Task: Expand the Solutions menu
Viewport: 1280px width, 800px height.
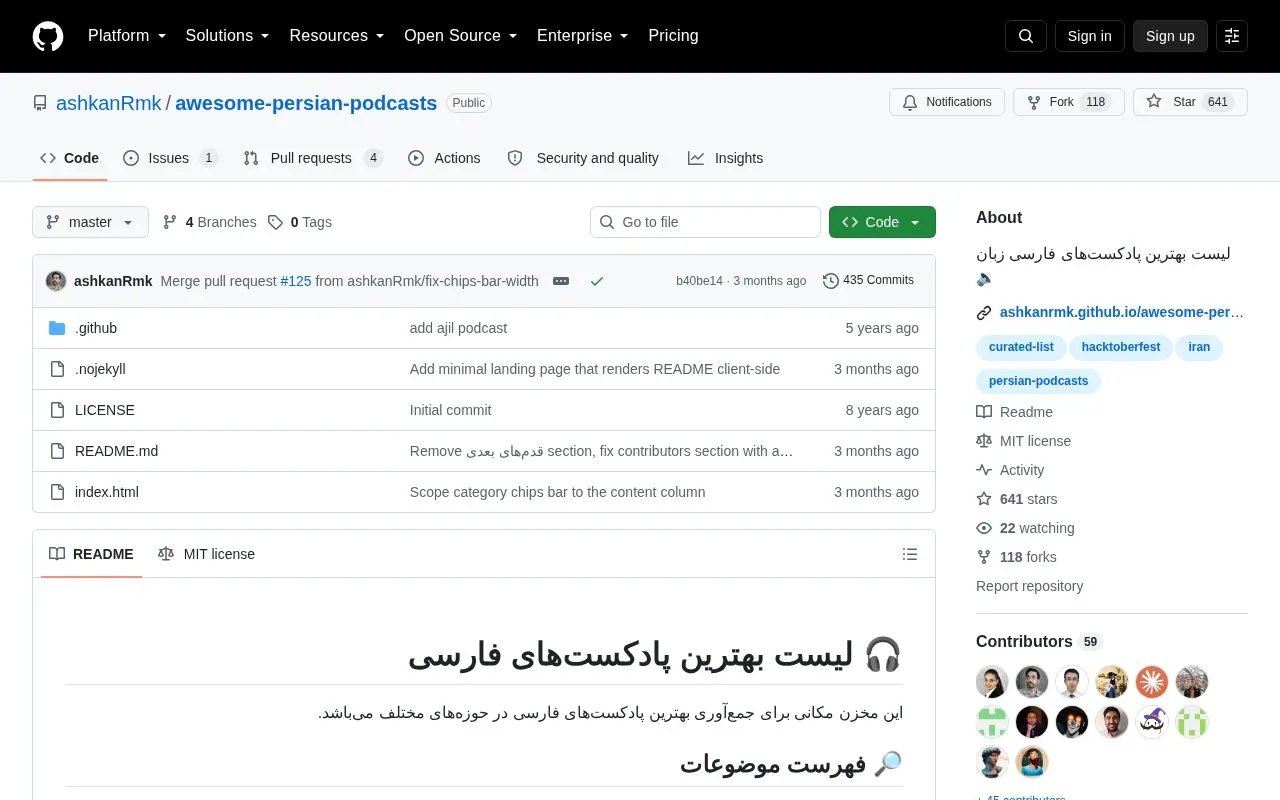Action: click(x=228, y=36)
